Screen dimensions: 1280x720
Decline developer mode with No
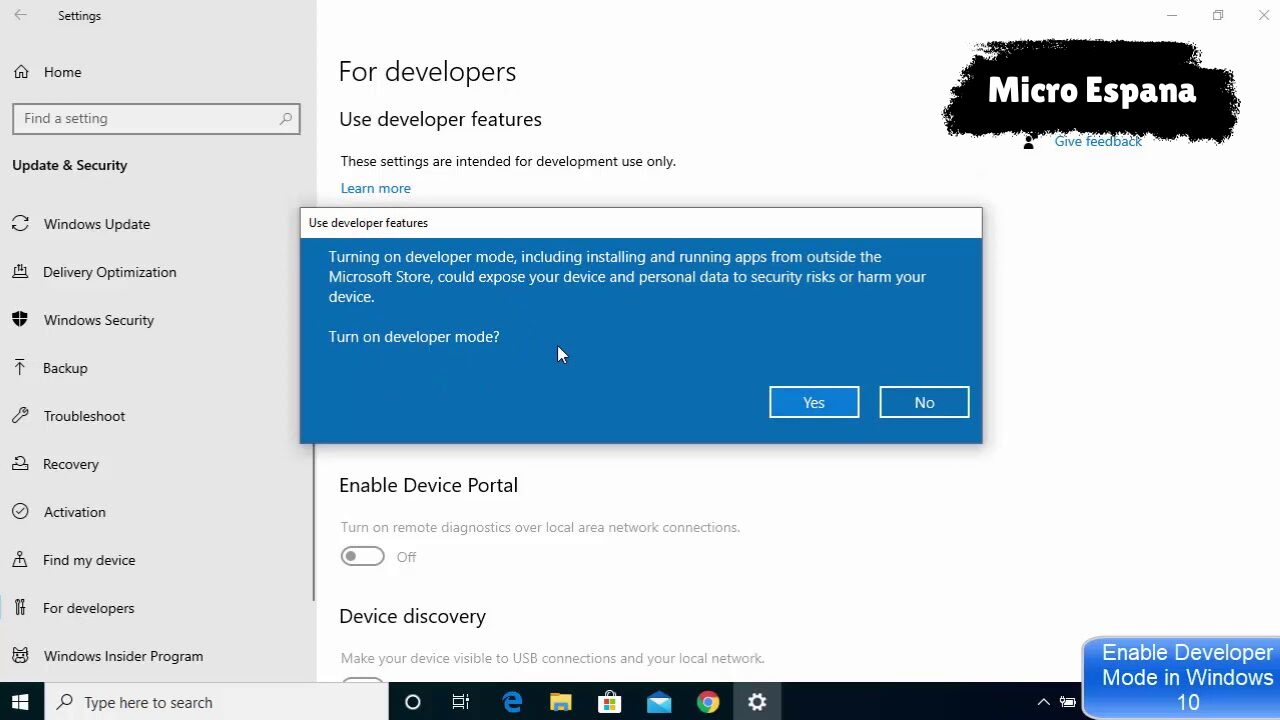tap(923, 402)
